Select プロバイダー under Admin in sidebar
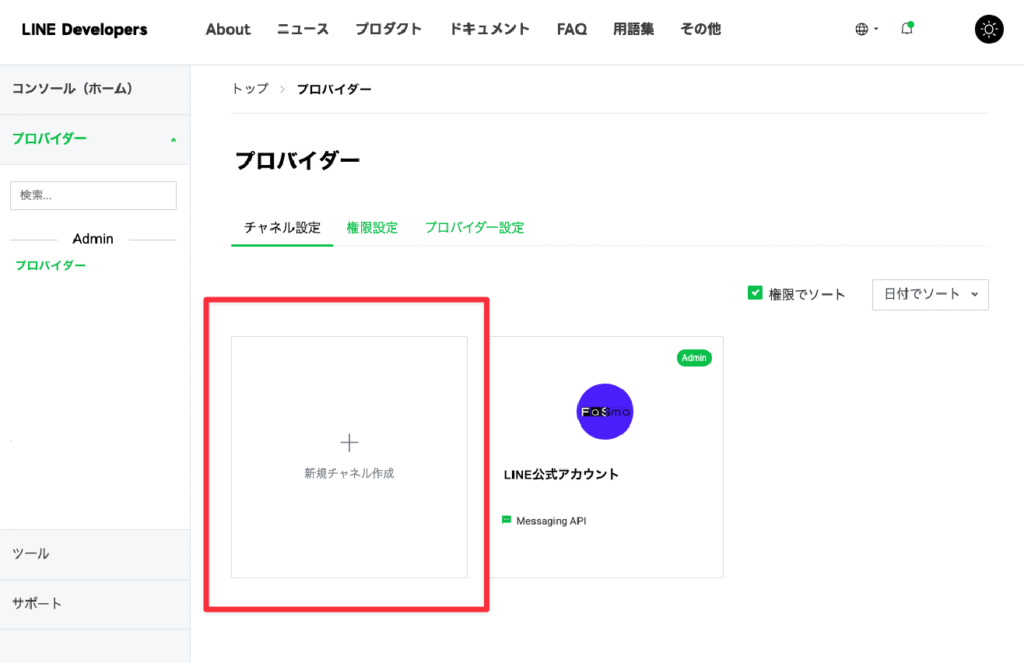This screenshot has height=663, width=1024. [50, 265]
